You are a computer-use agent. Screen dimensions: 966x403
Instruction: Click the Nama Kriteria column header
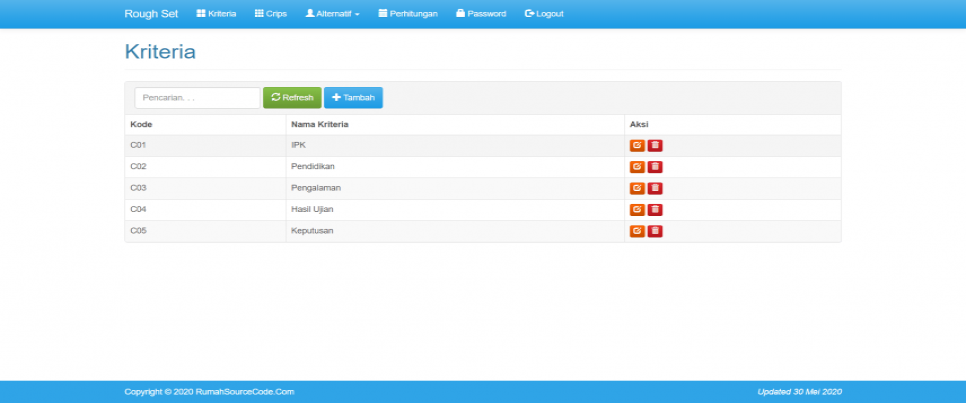(320, 124)
